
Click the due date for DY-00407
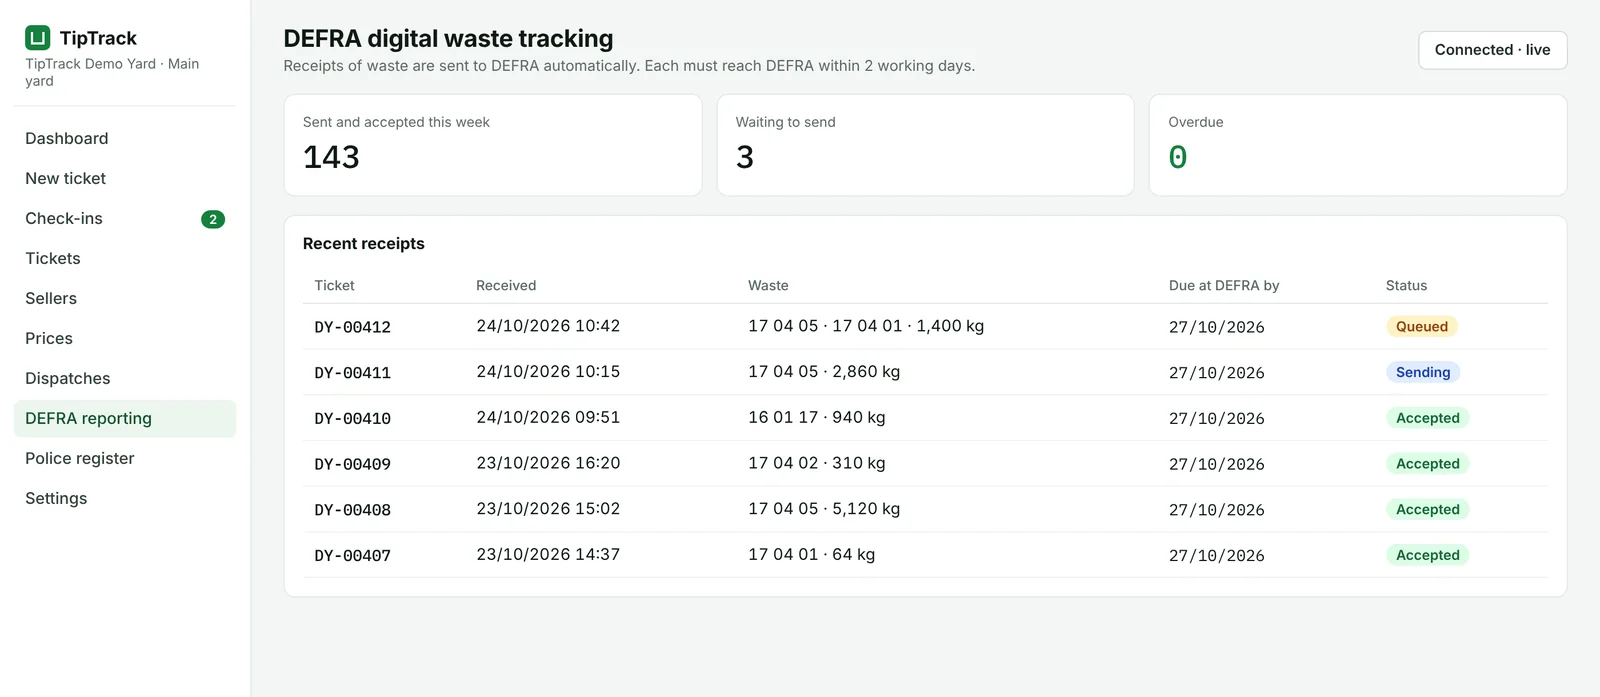pyautogui.click(x=1217, y=556)
